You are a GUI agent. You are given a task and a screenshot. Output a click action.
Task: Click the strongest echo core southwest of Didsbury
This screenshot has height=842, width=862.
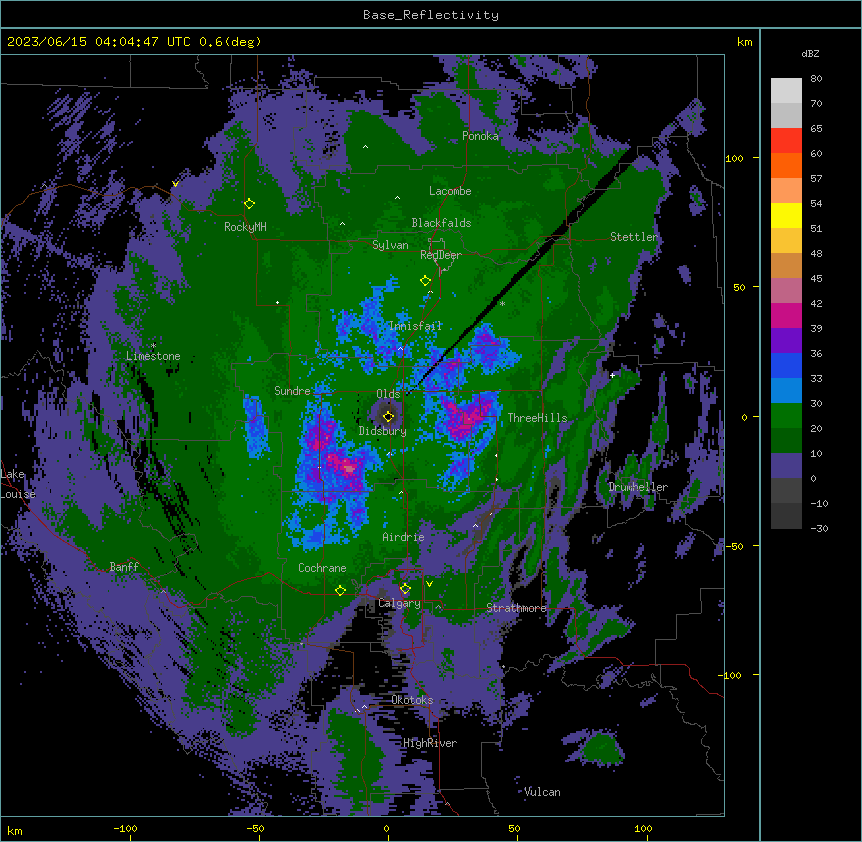tap(349, 468)
